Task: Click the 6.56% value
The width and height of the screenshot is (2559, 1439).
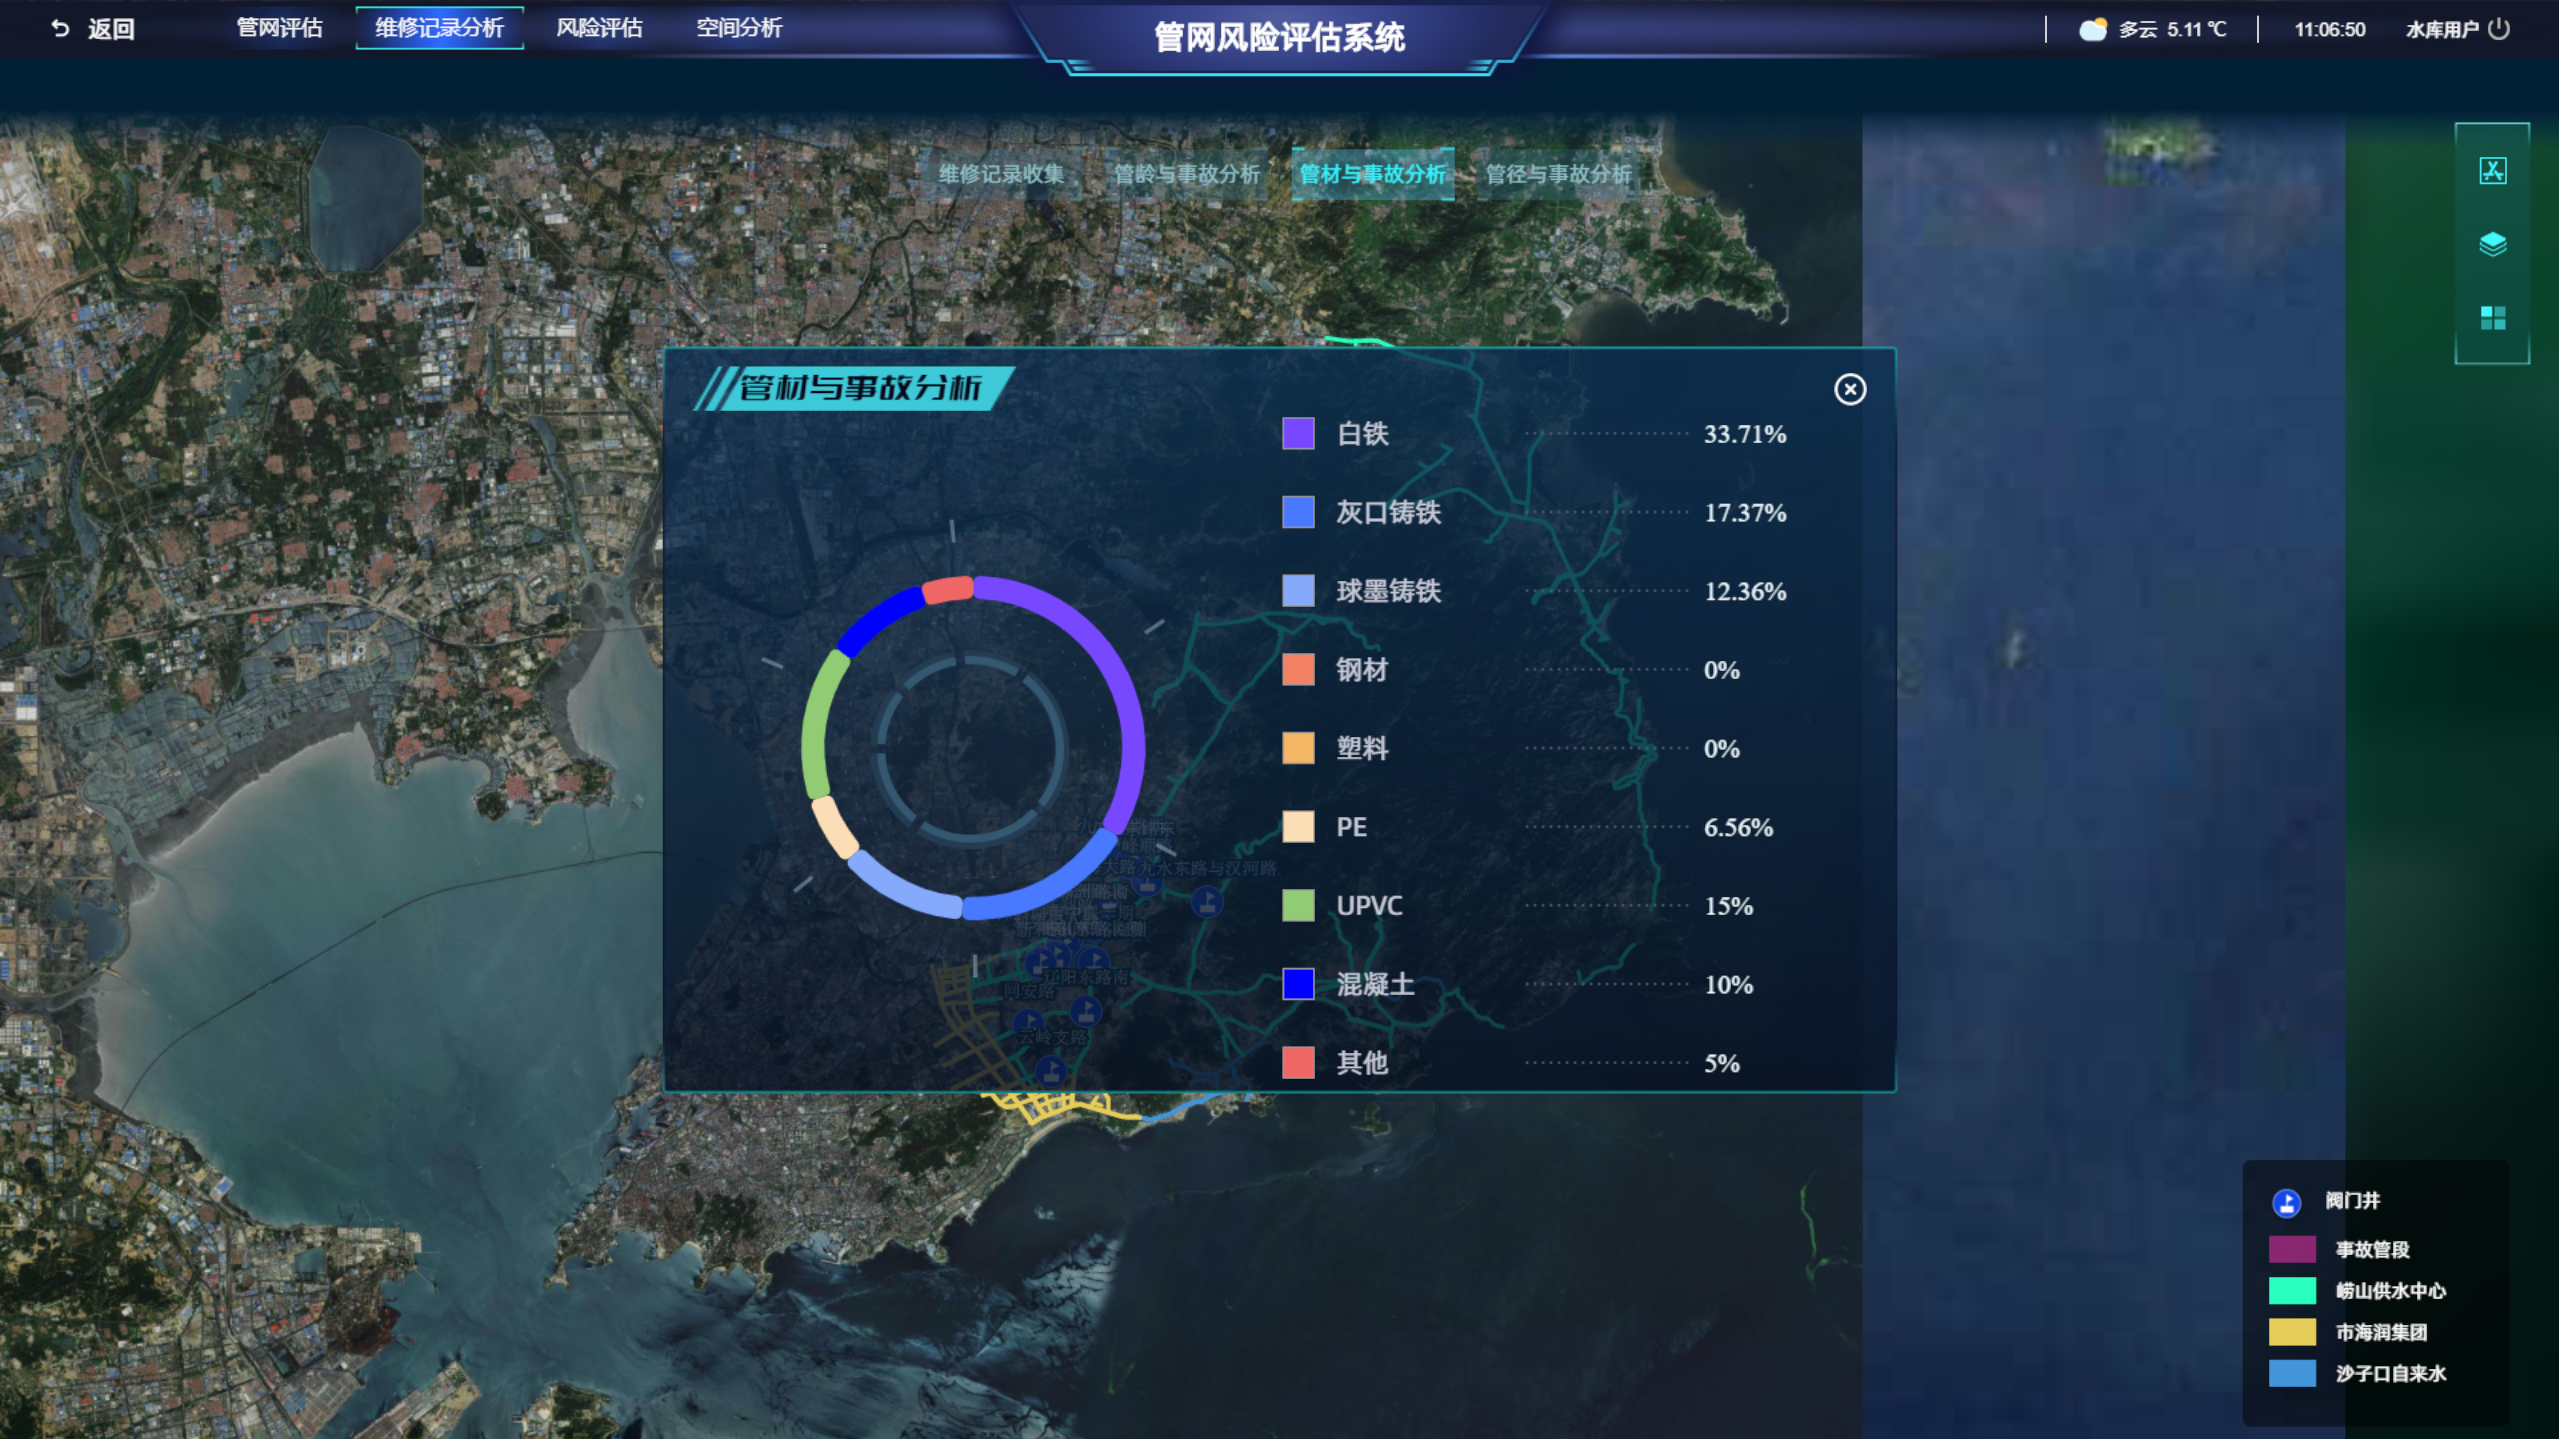Action: pyautogui.click(x=1738, y=827)
